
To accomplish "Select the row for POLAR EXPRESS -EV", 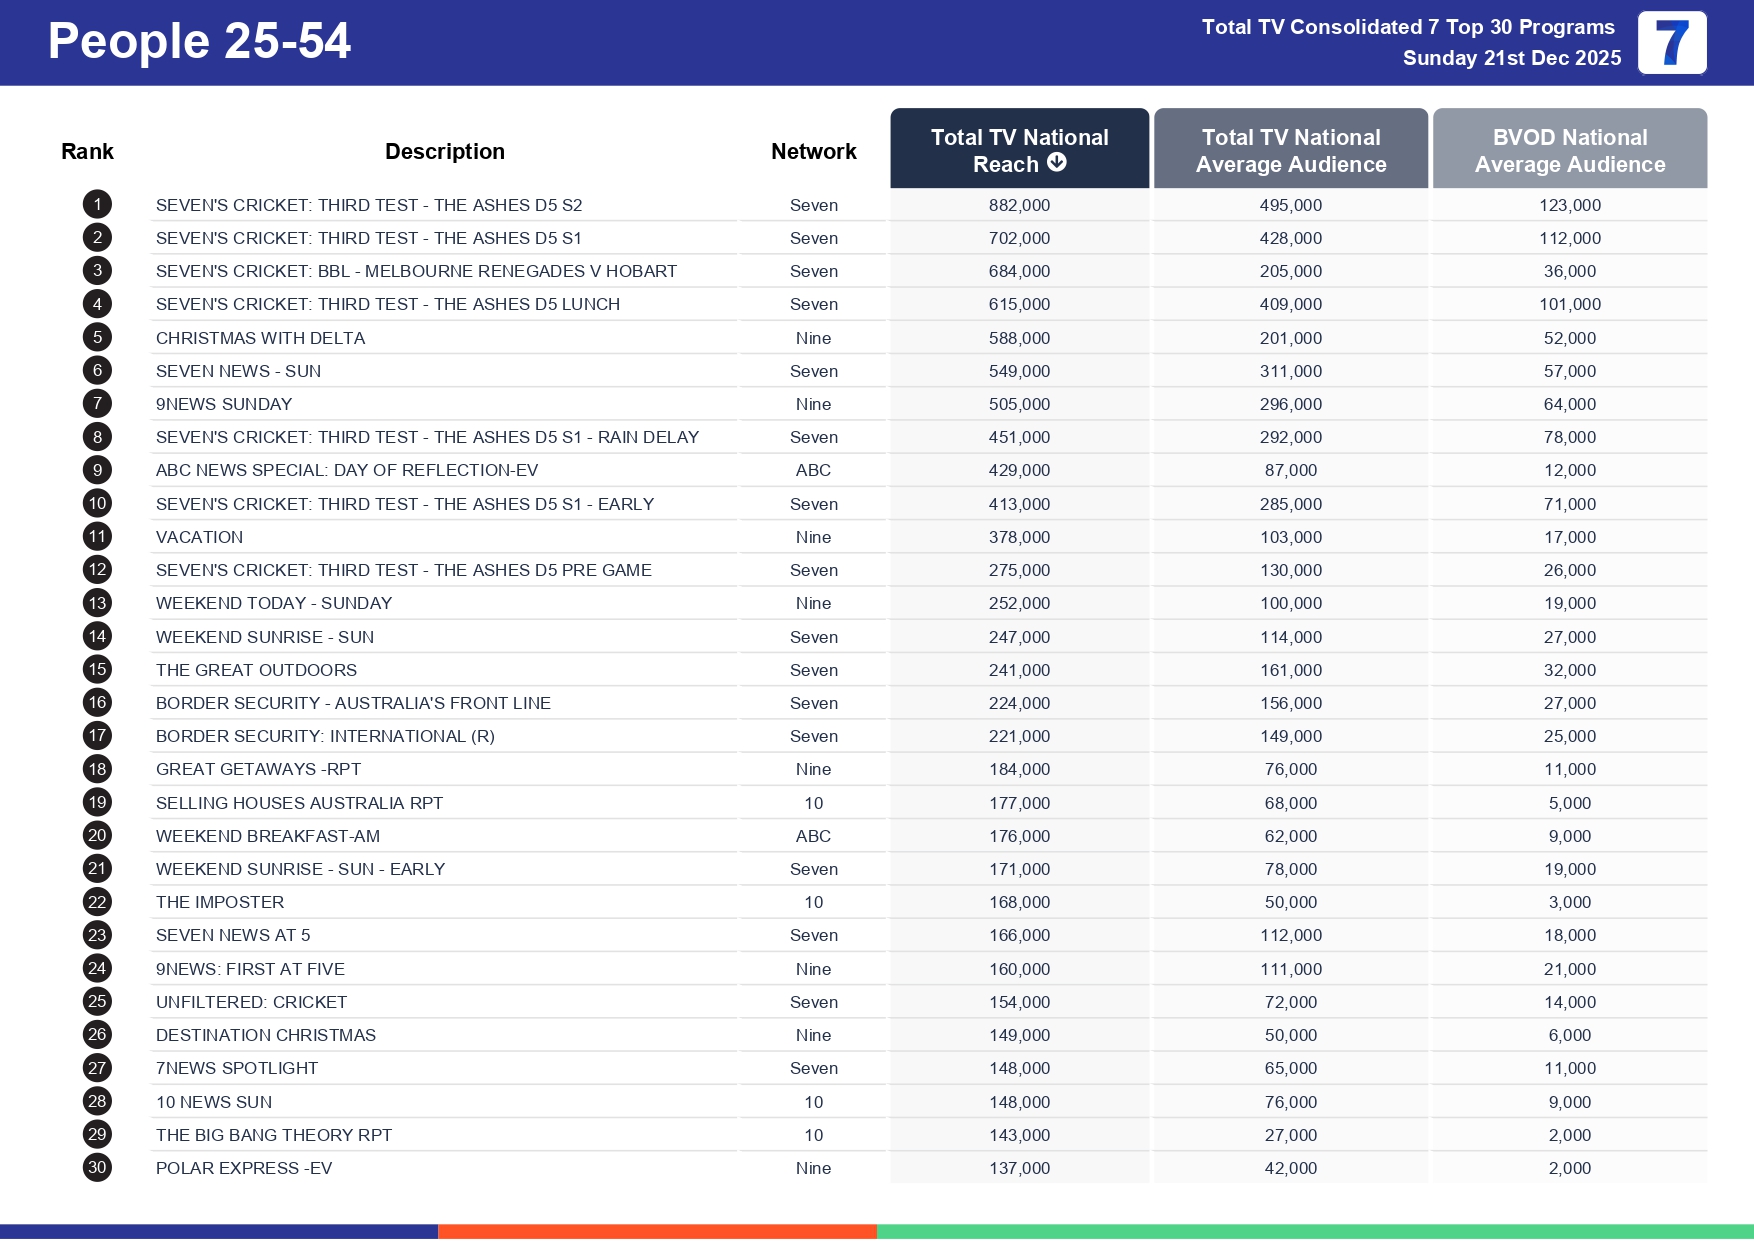I will click(245, 1167).
